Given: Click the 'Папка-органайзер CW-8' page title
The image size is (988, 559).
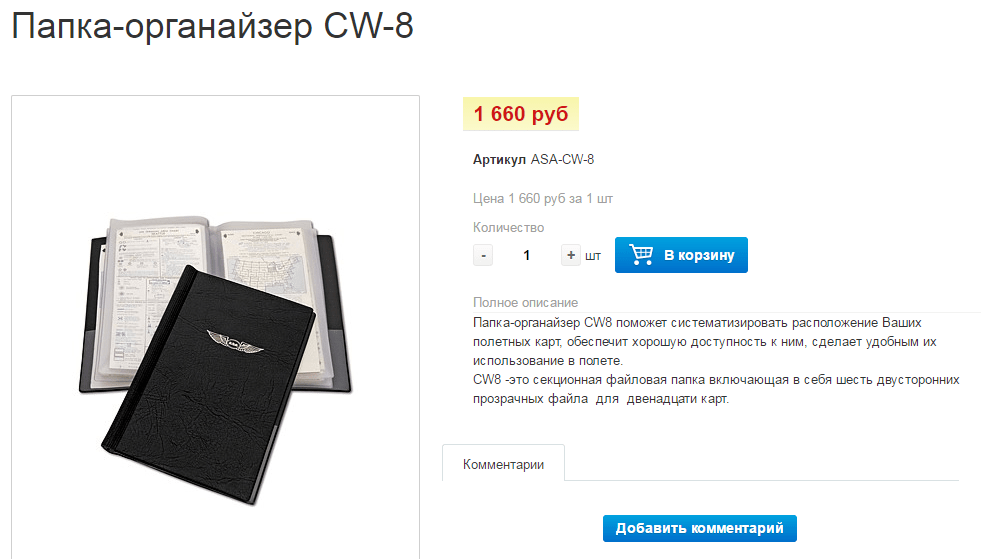Looking at the screenshot, I should click(212, 26).
